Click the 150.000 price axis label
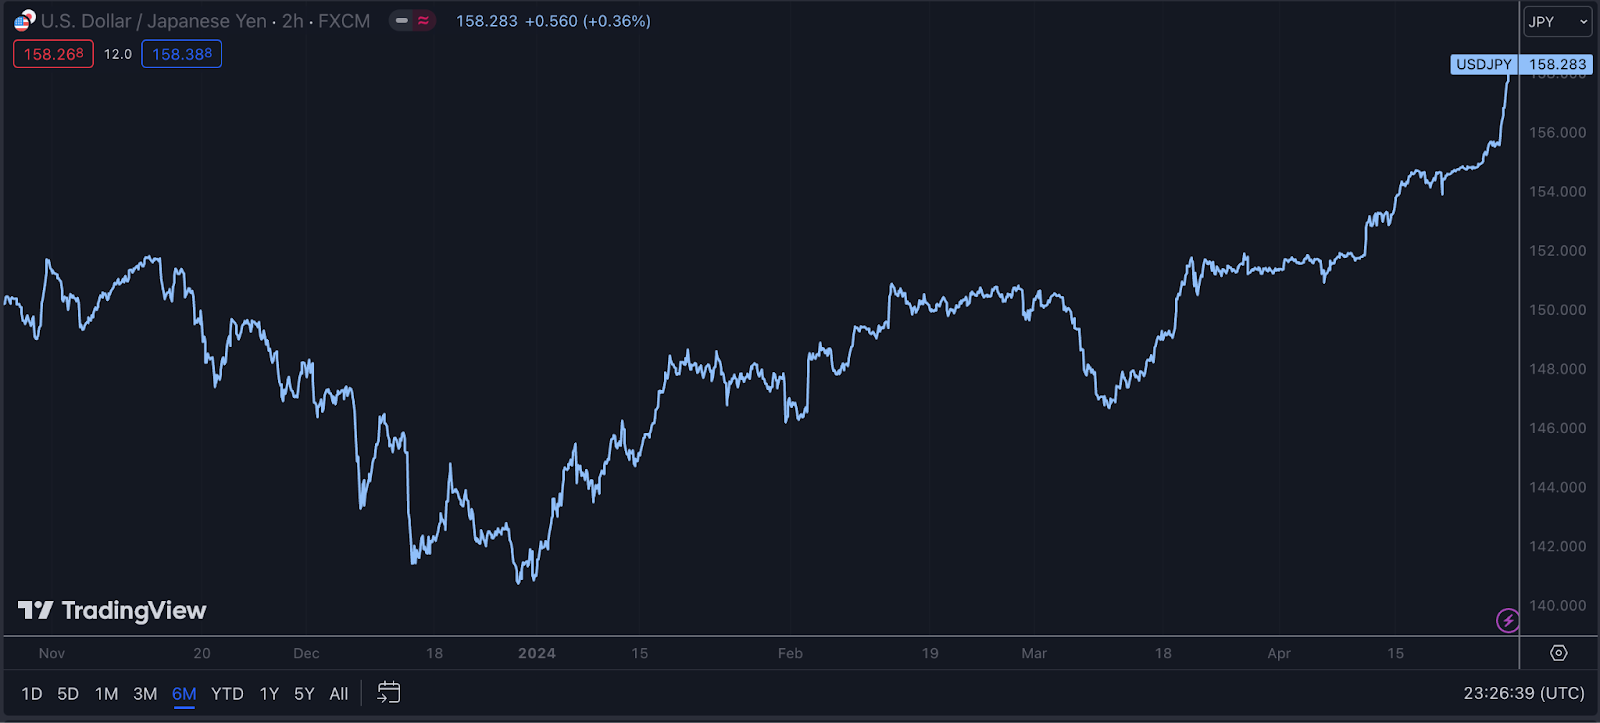The image size is (1600, 723). click(1557, 310)
